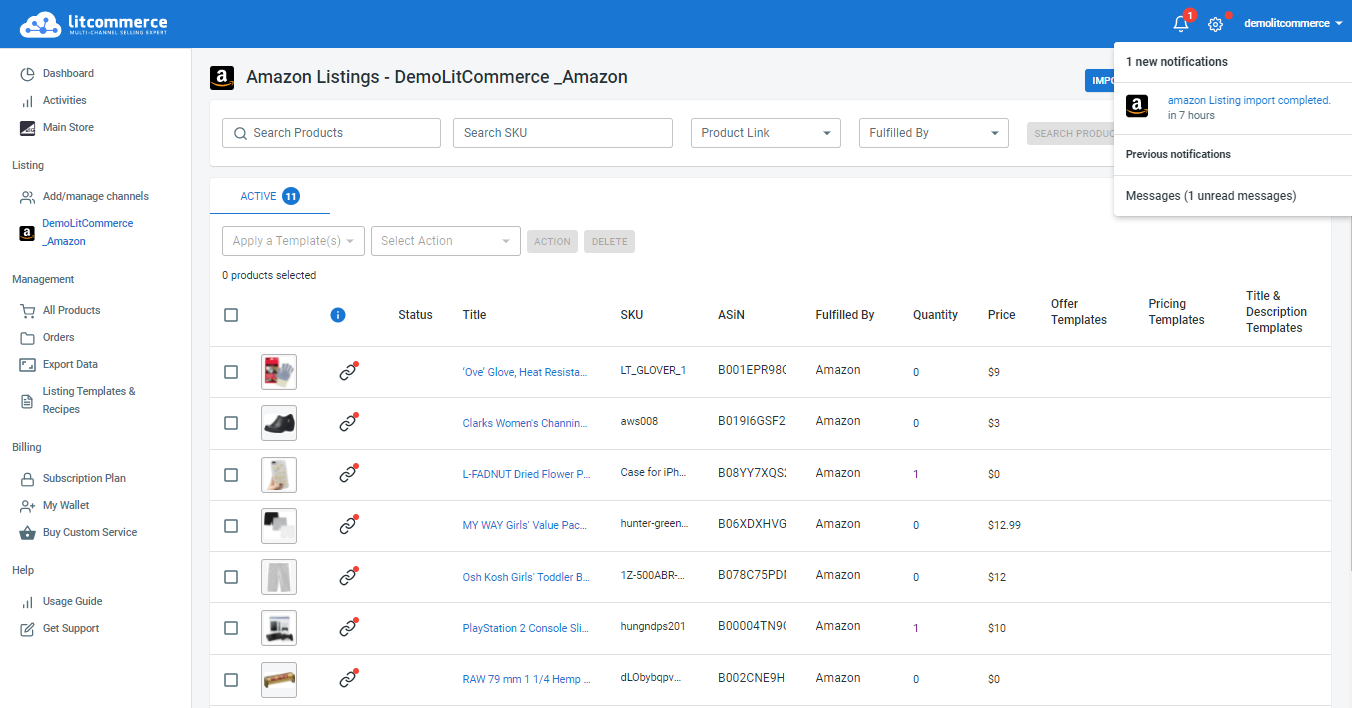Click the Clarks Women's shoe thumbnail
Screen dimensions: 1352x708
click(x=279, y=423)
